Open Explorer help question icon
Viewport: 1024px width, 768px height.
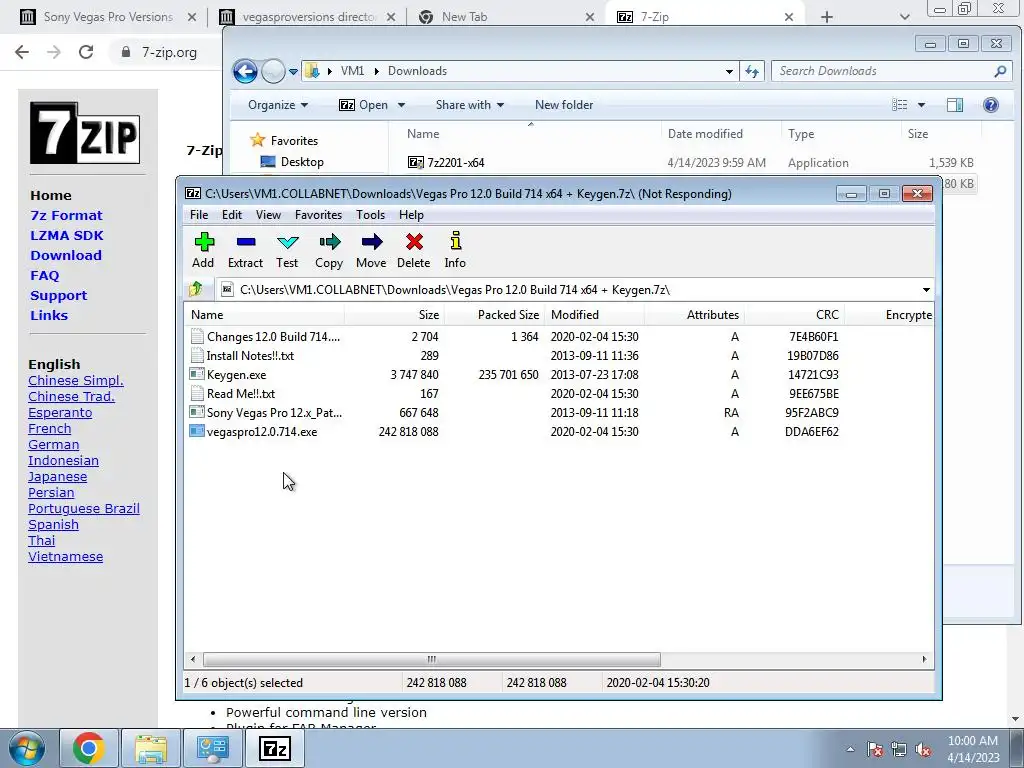[990, 104]
